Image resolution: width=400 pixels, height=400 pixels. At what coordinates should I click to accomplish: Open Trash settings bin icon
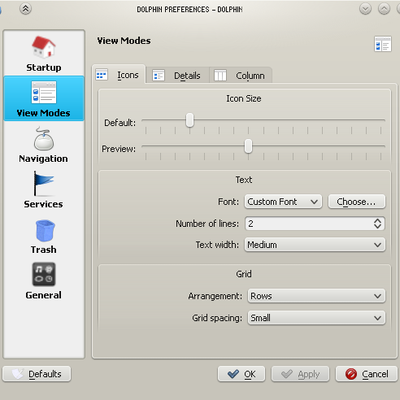click(45, 230)
